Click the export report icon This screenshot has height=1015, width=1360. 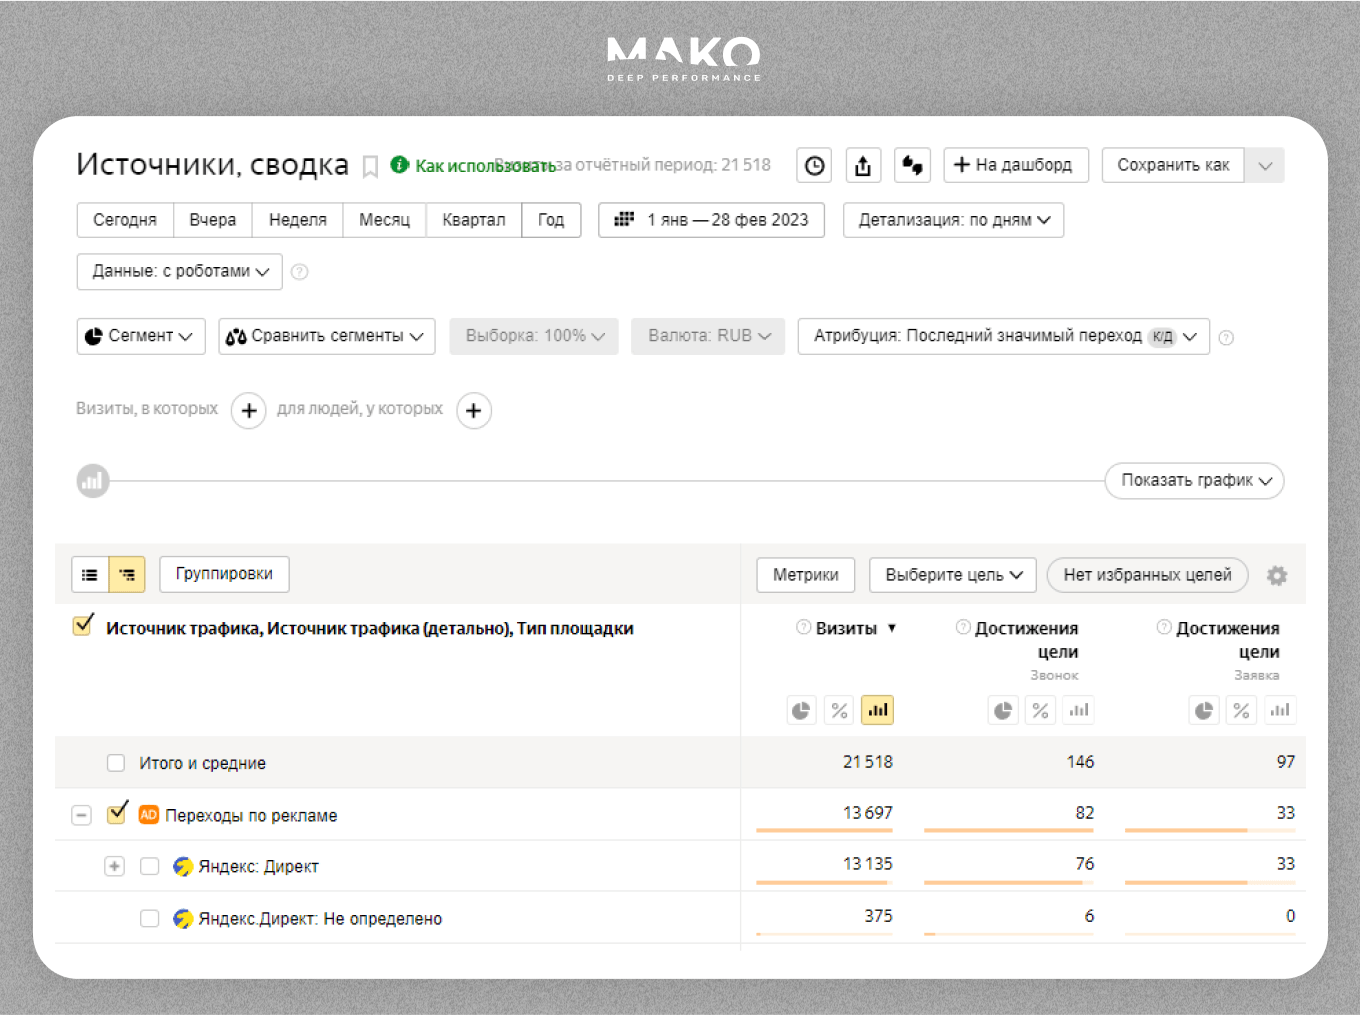[863, 166]
